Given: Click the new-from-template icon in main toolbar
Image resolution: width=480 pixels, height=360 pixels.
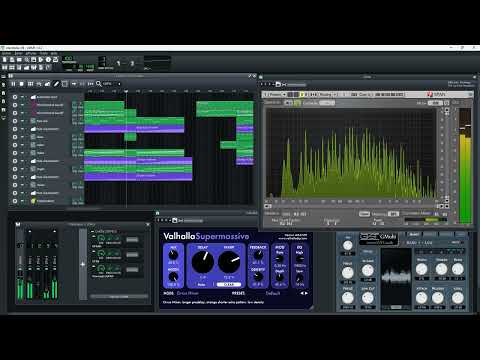Looking at the screenshot, I should pyautogui.click(x=12, y=60).
